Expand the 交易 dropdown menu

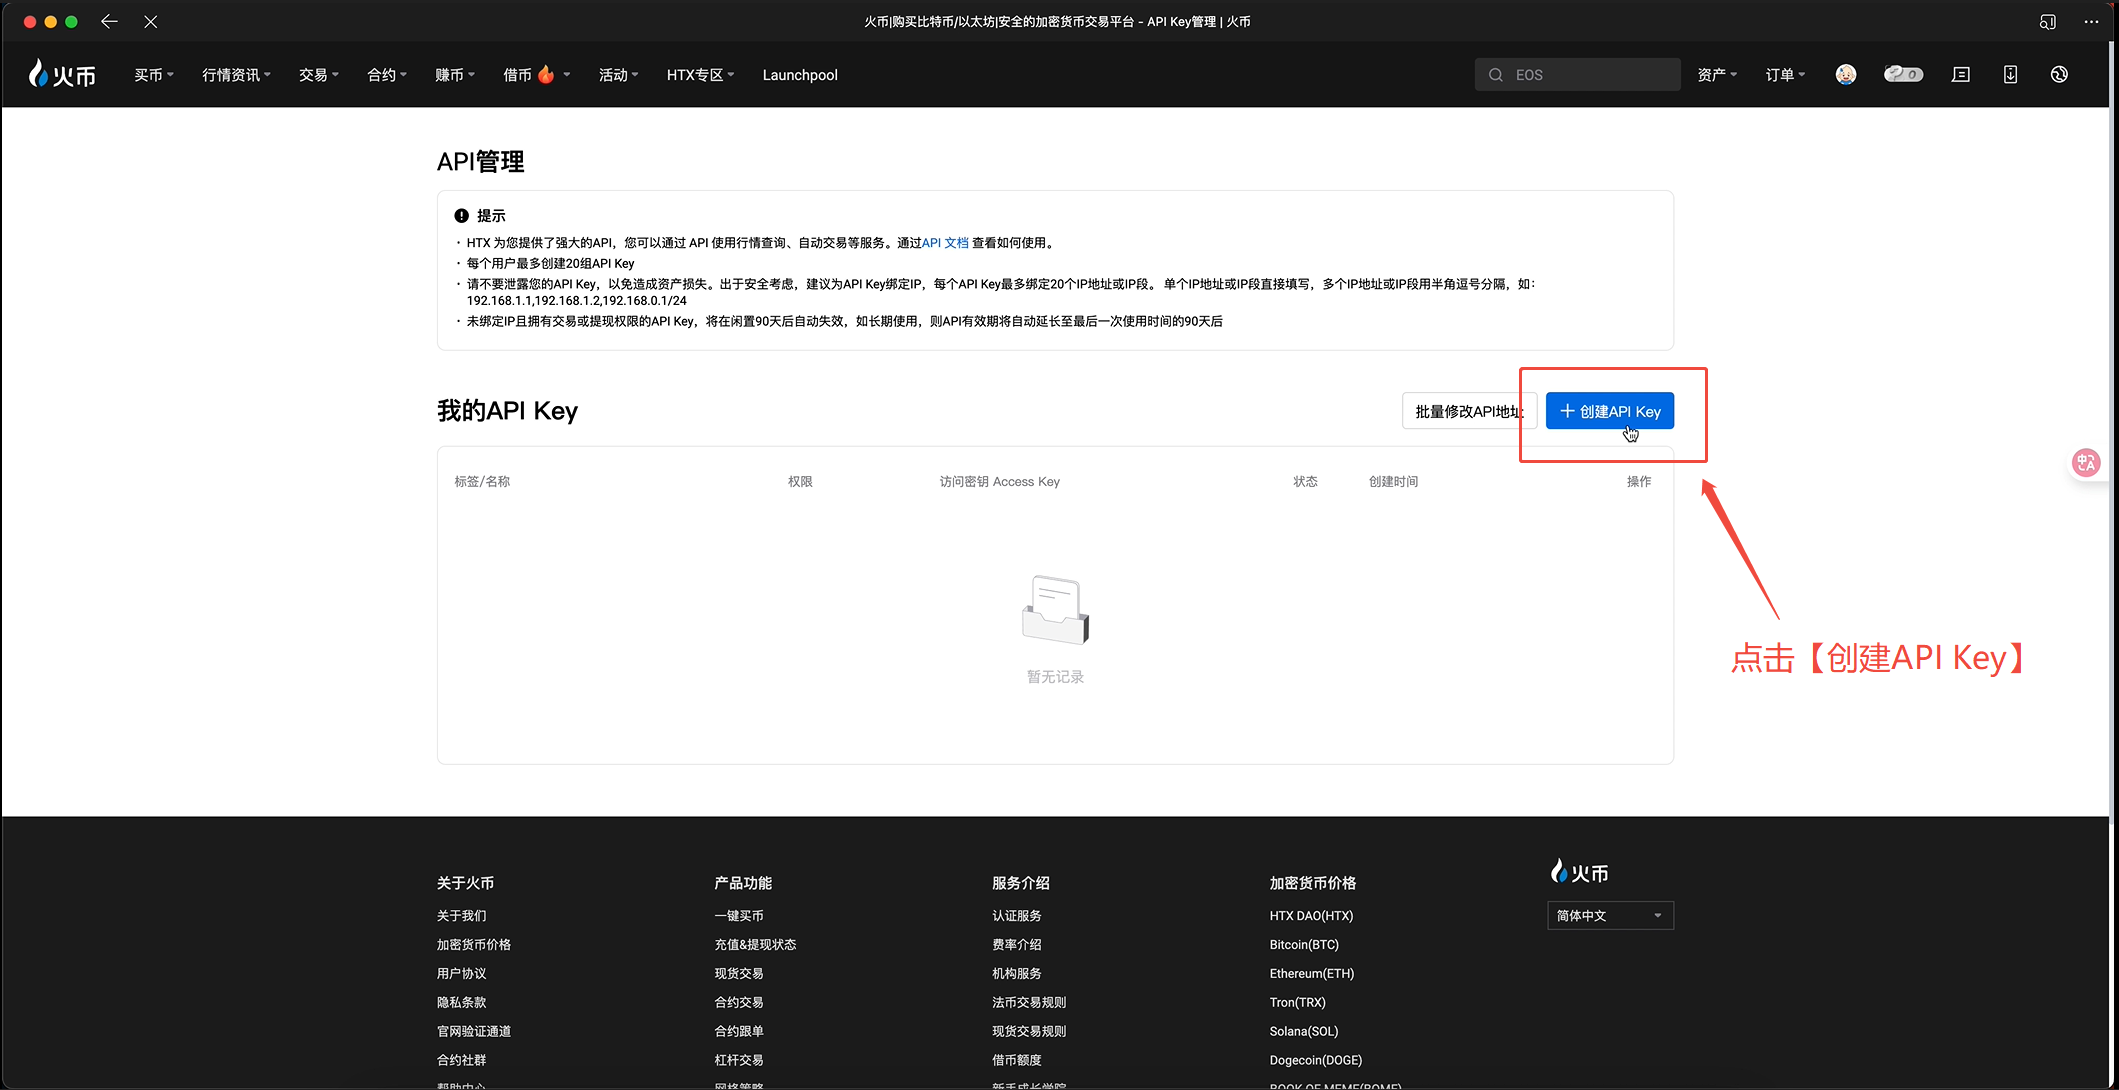coord(319,75)
